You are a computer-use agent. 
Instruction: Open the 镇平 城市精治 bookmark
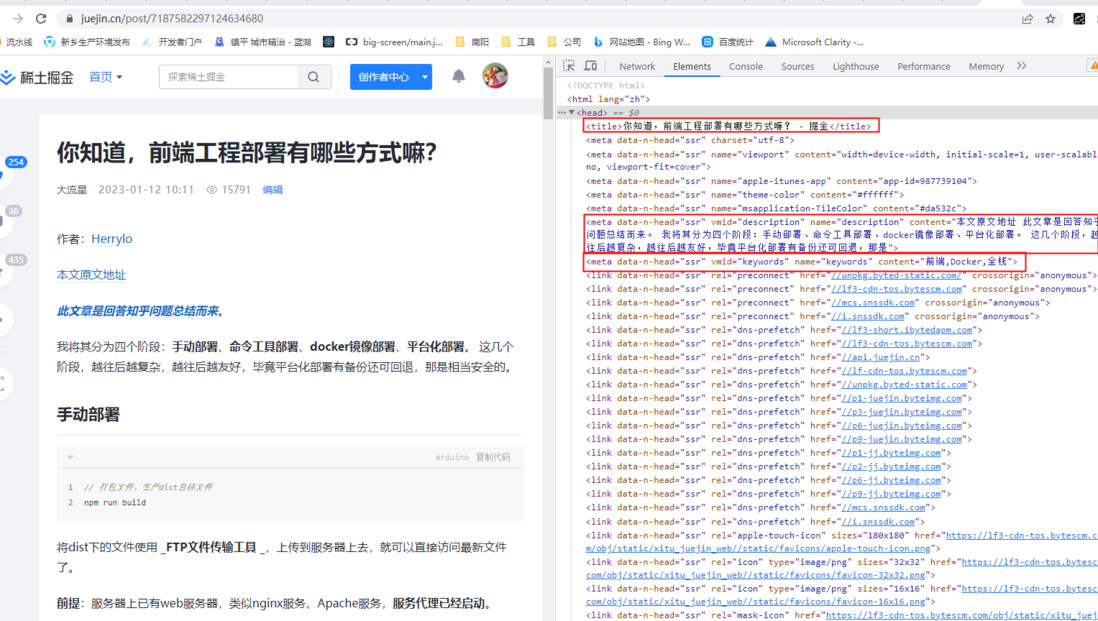(x=263, y=42)
